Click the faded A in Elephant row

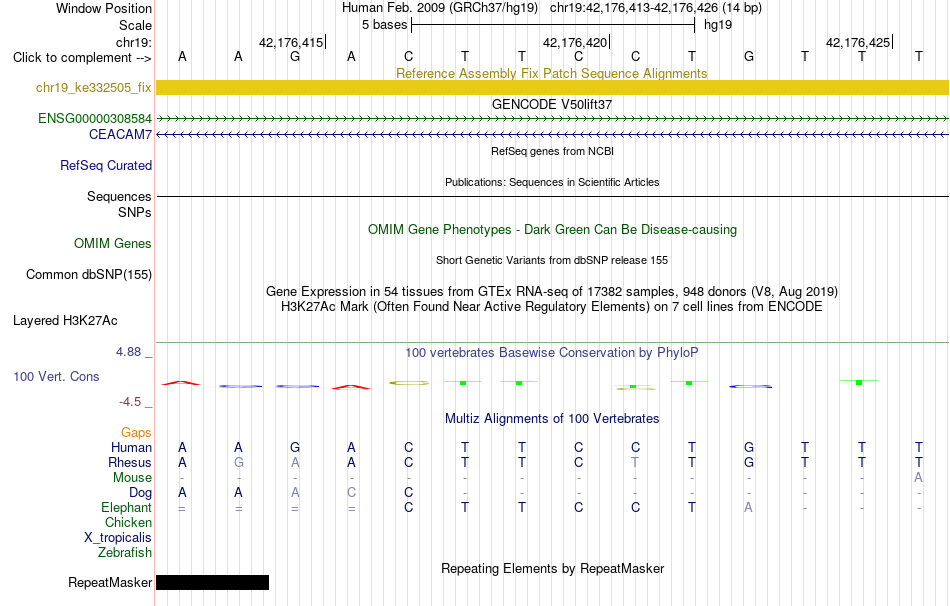[x=748, y=507]
